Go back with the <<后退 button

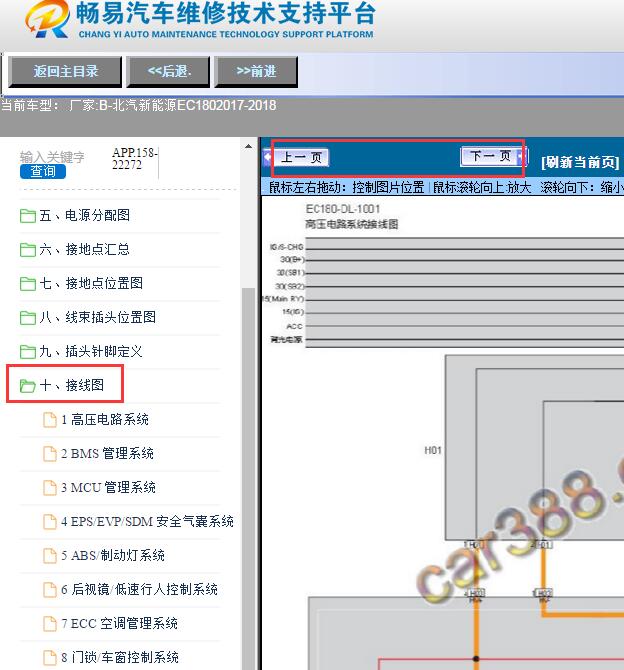[x=168, y=71]
